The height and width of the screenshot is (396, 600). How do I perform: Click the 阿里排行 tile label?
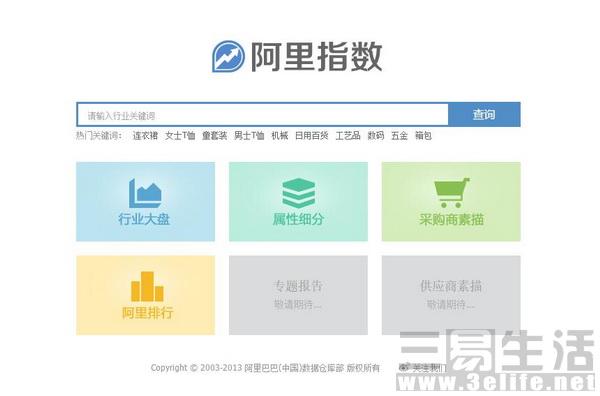click(x=148, y=313)
